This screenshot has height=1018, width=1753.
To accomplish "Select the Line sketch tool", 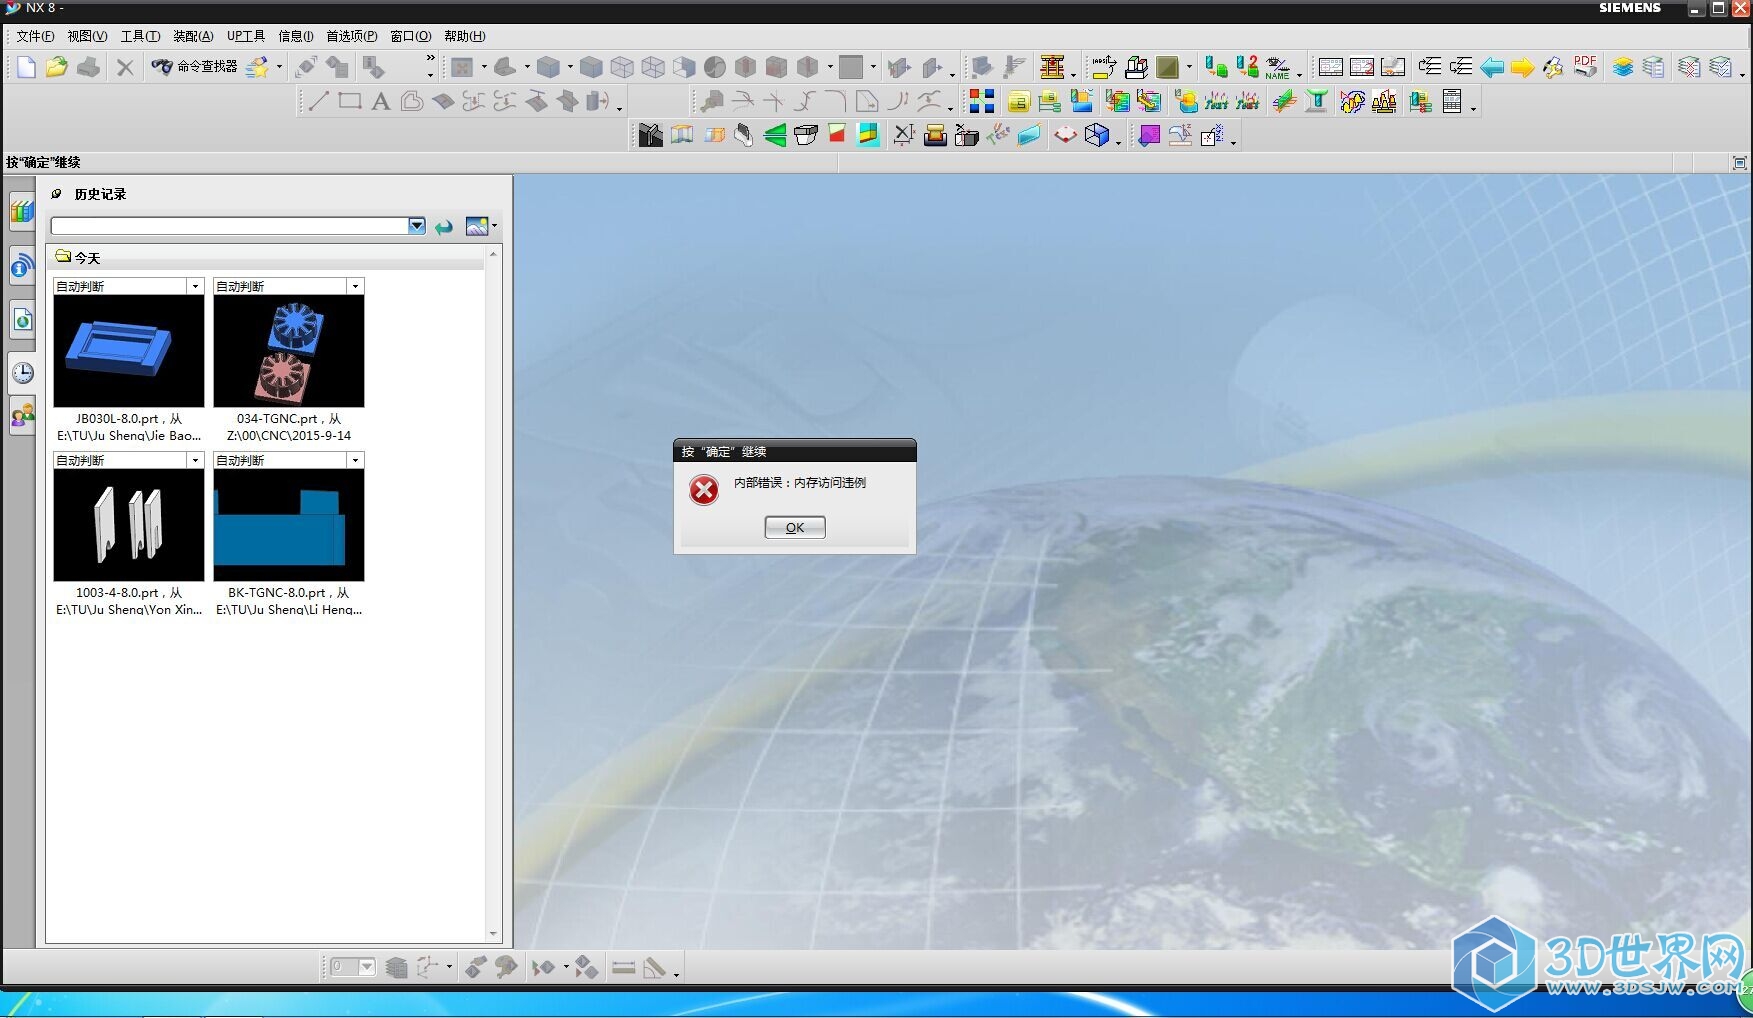I will point(318,101).
